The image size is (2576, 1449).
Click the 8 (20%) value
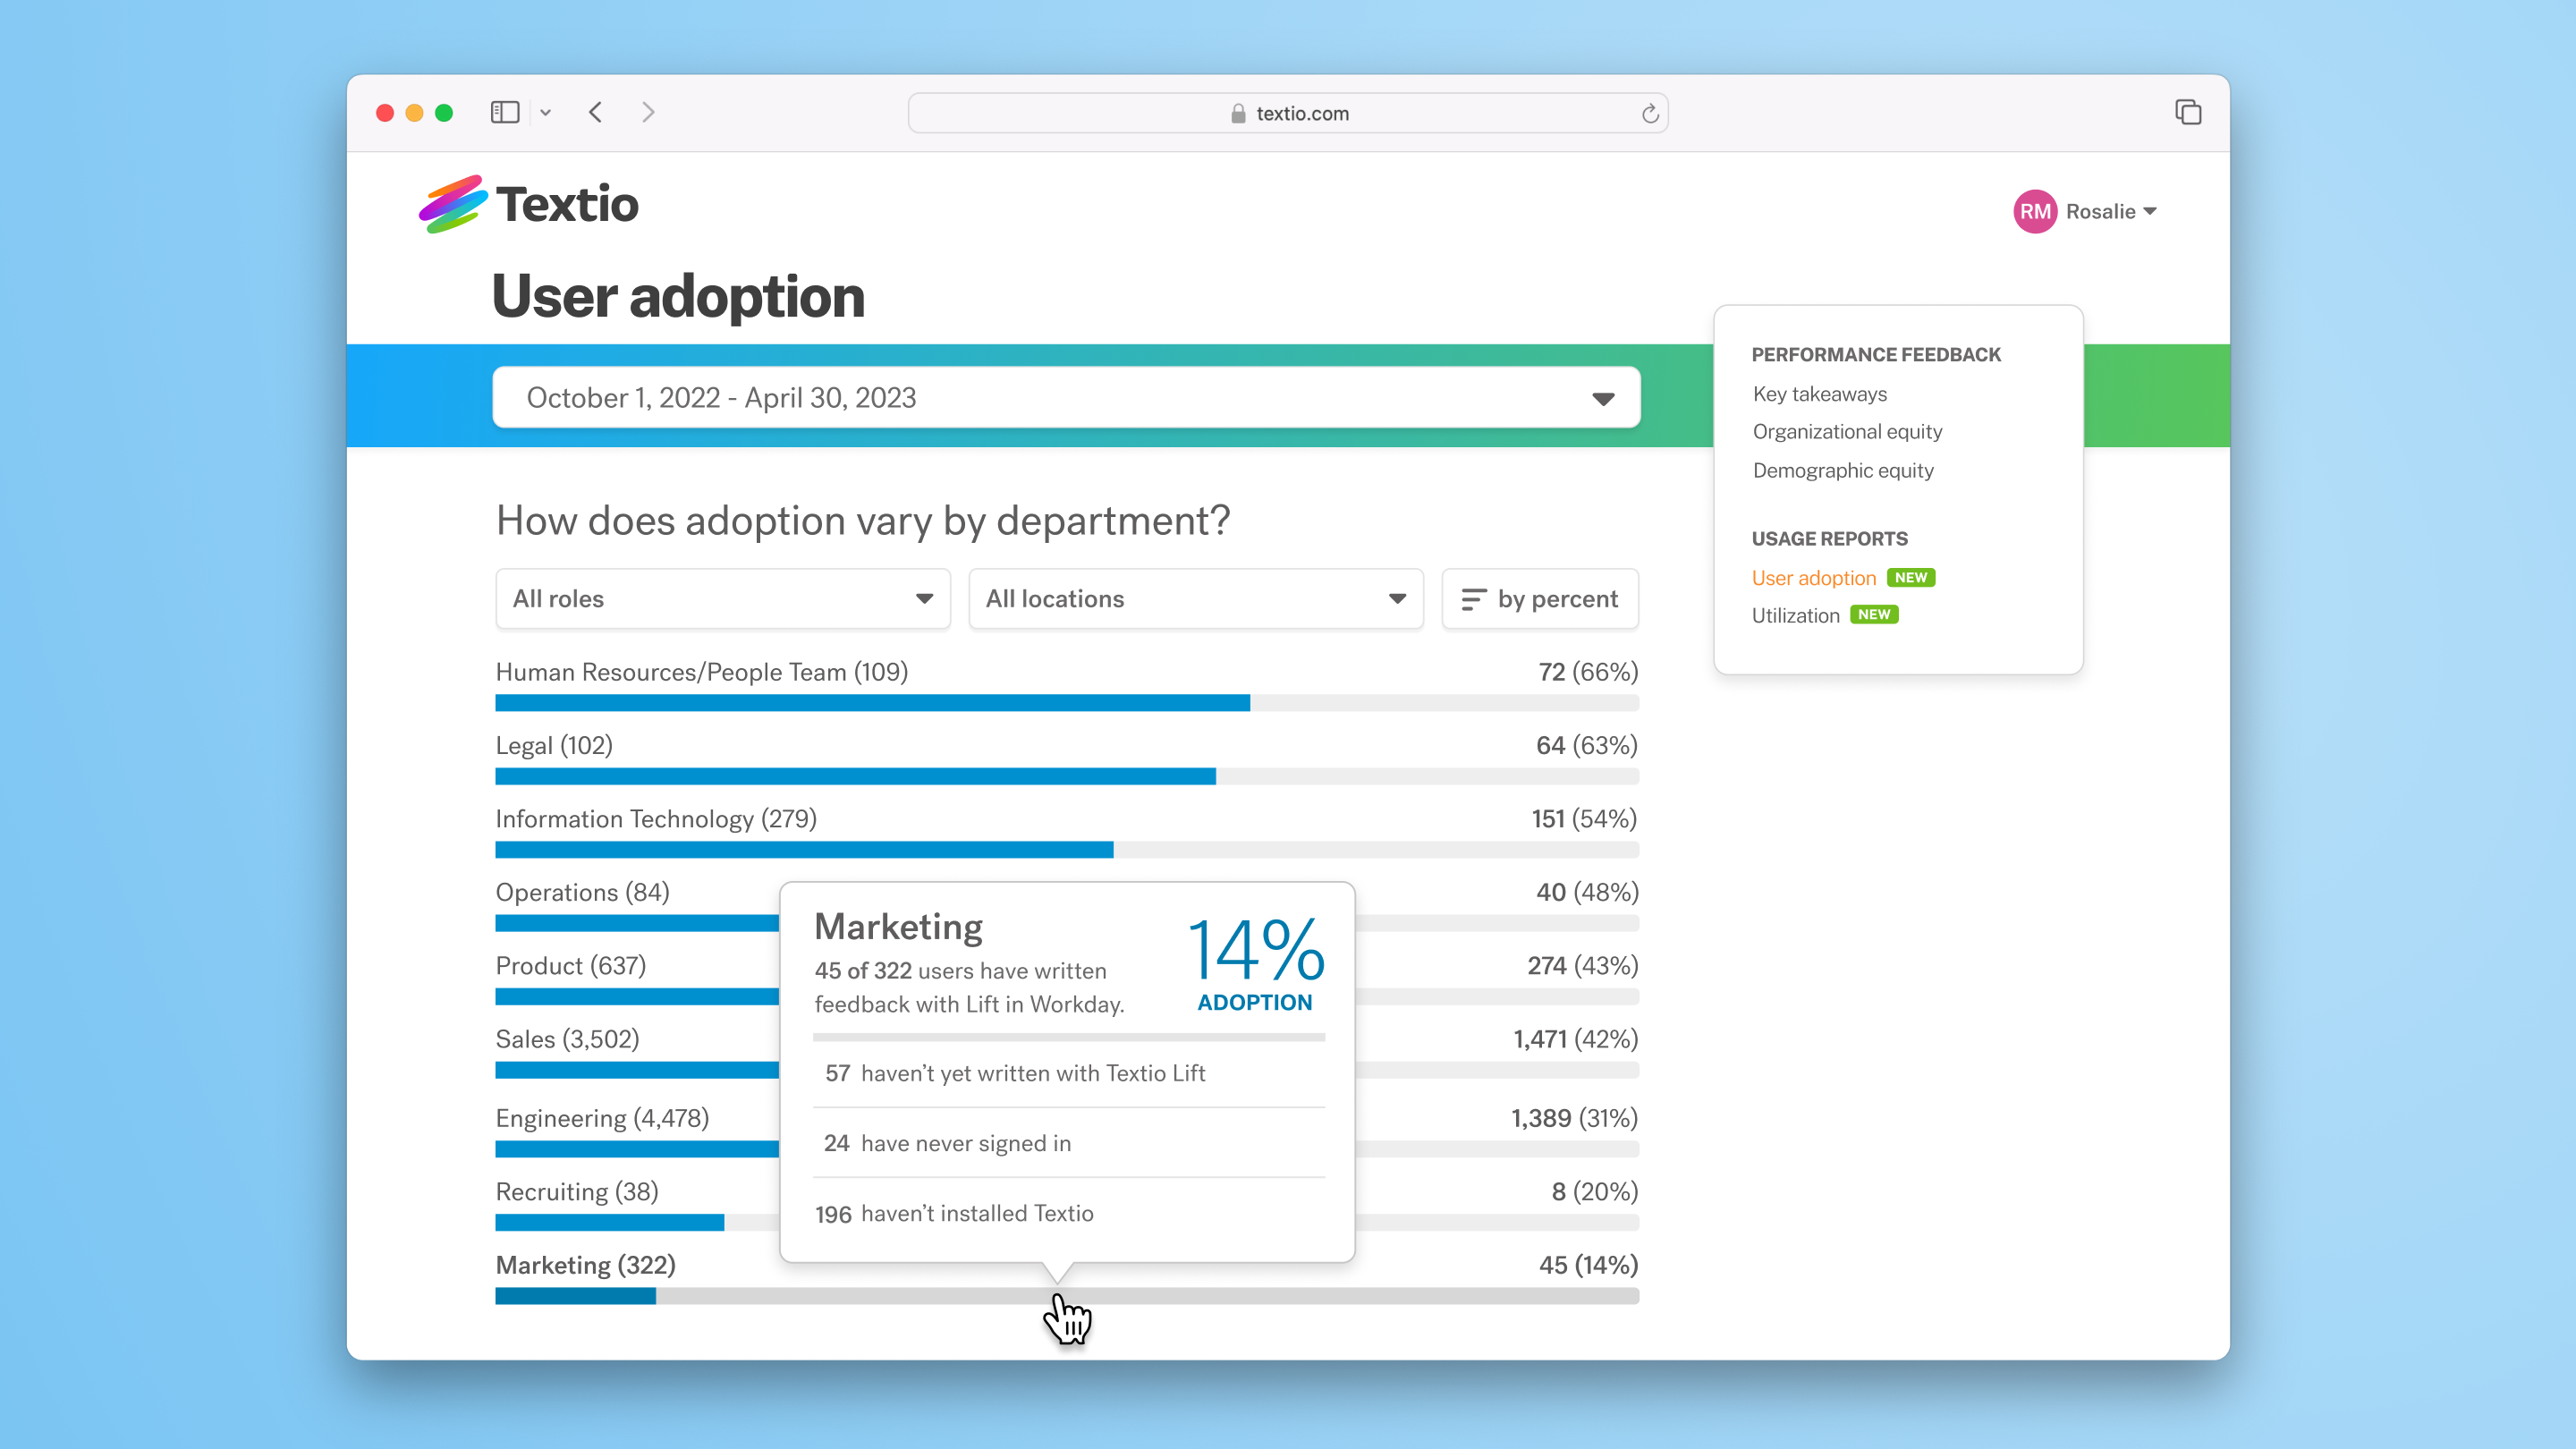(x=1595, y=1192)
